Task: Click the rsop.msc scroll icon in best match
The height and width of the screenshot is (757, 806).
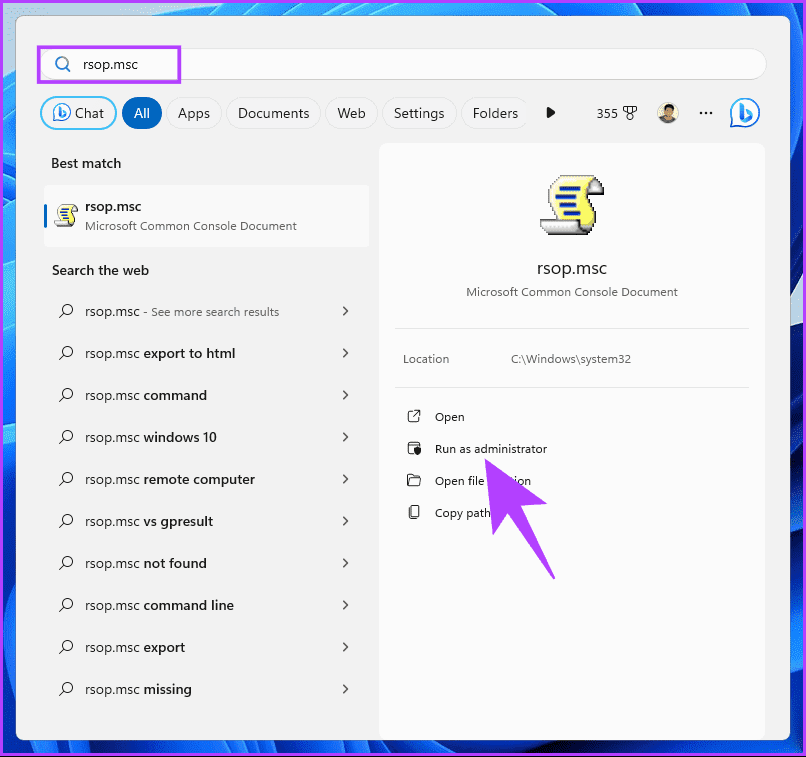Action: pos(66,215)
